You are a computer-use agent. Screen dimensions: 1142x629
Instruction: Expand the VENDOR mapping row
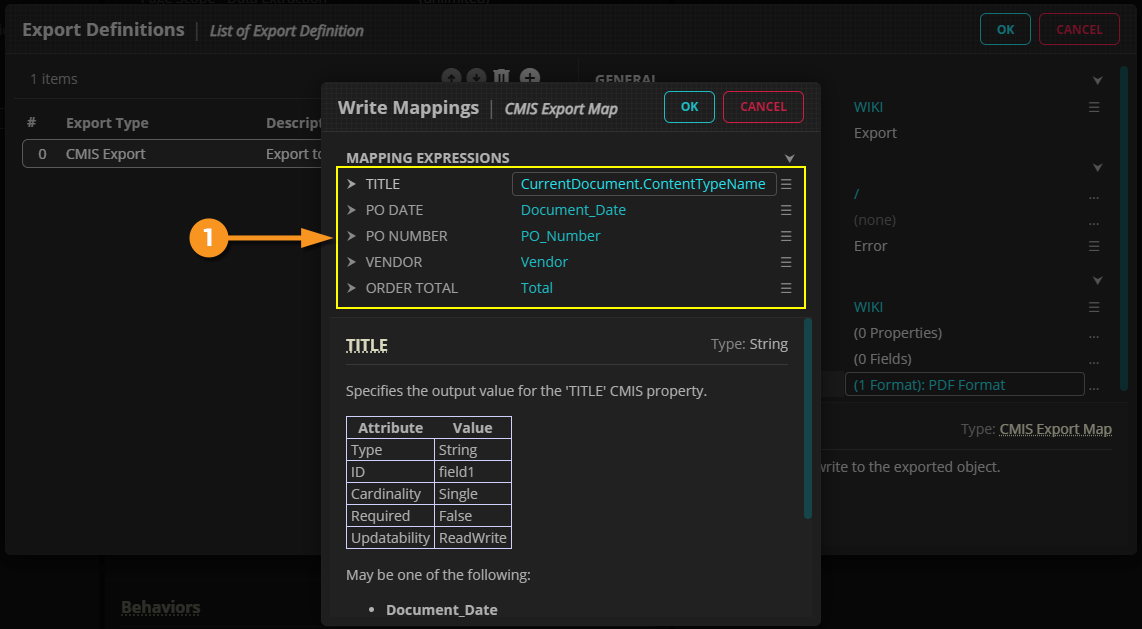click(x=351, y=262)
